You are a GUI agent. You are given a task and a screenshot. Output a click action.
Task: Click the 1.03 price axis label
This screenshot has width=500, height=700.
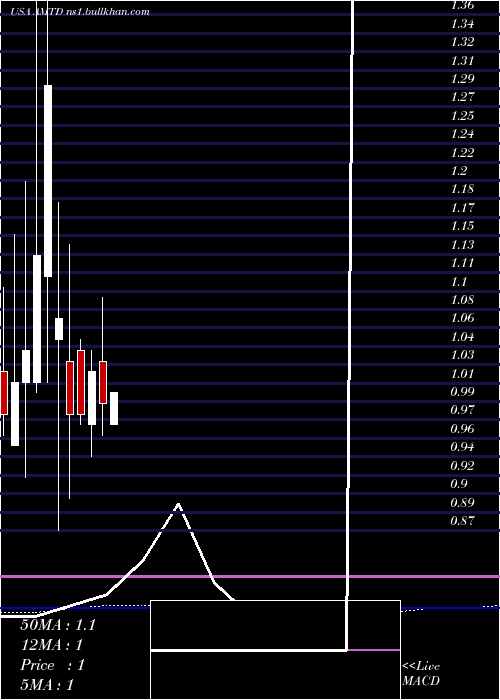point(462,355)
